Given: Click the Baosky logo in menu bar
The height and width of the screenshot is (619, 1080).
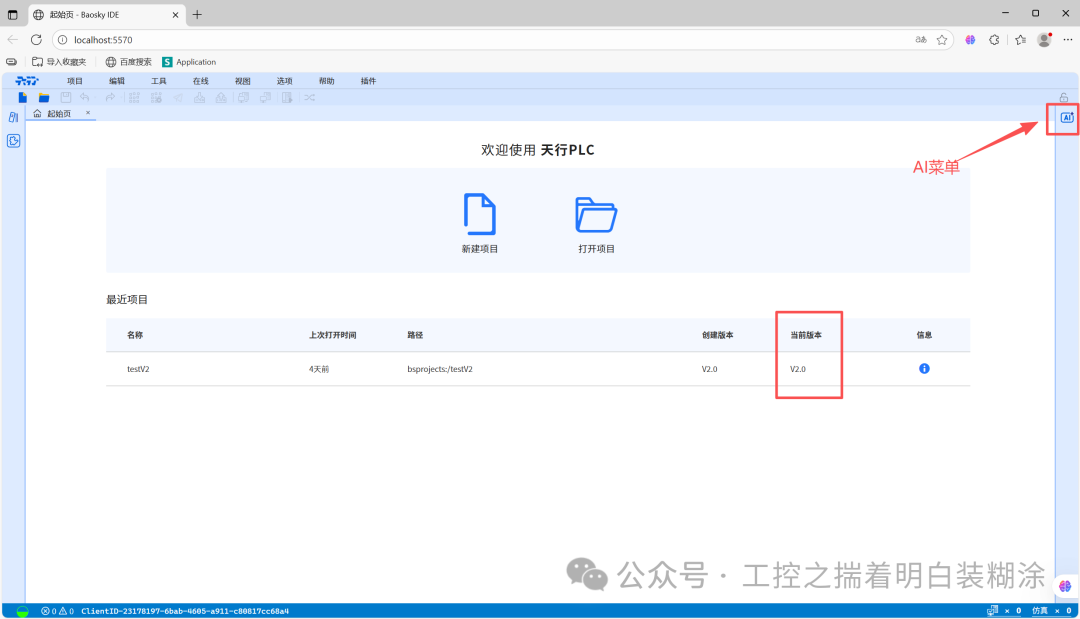Looking at the screenshot, I should 27,81.
